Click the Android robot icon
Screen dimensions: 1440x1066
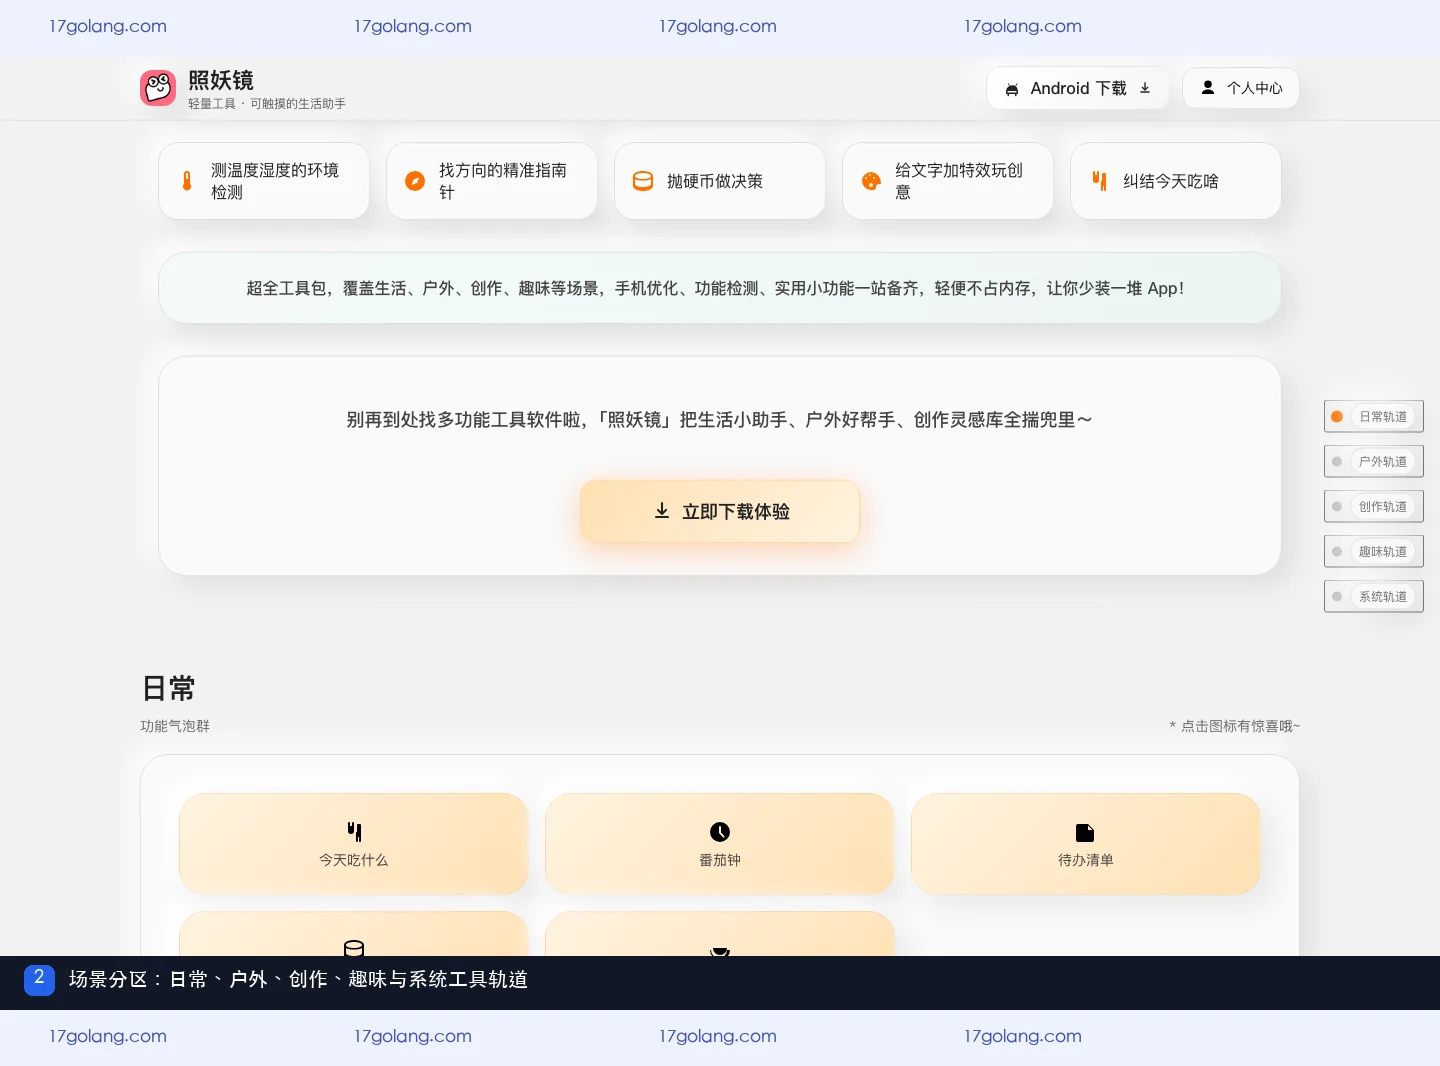click(x=1012, y=89)
